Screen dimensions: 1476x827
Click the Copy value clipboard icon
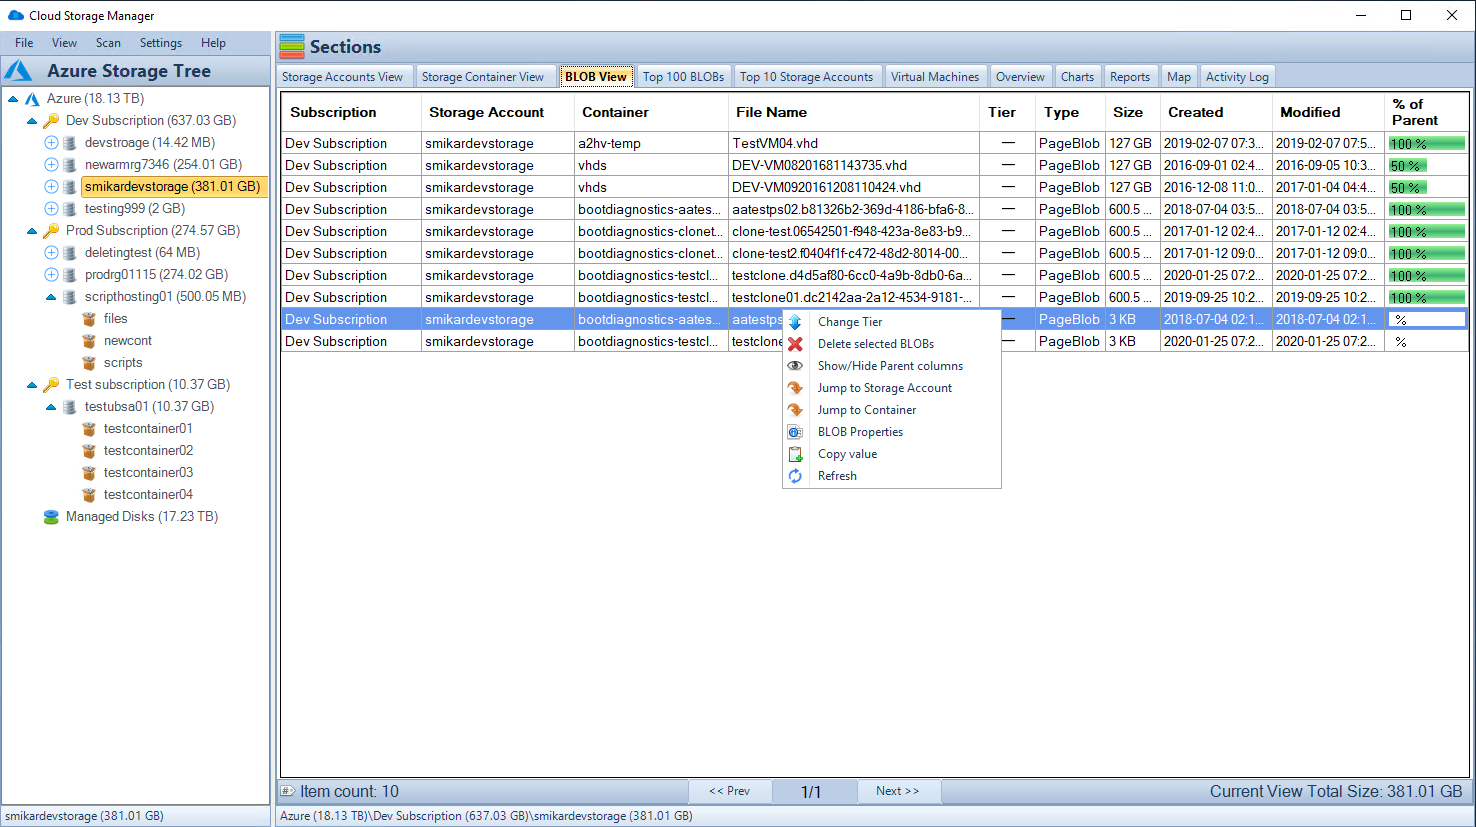coord(795,454)
